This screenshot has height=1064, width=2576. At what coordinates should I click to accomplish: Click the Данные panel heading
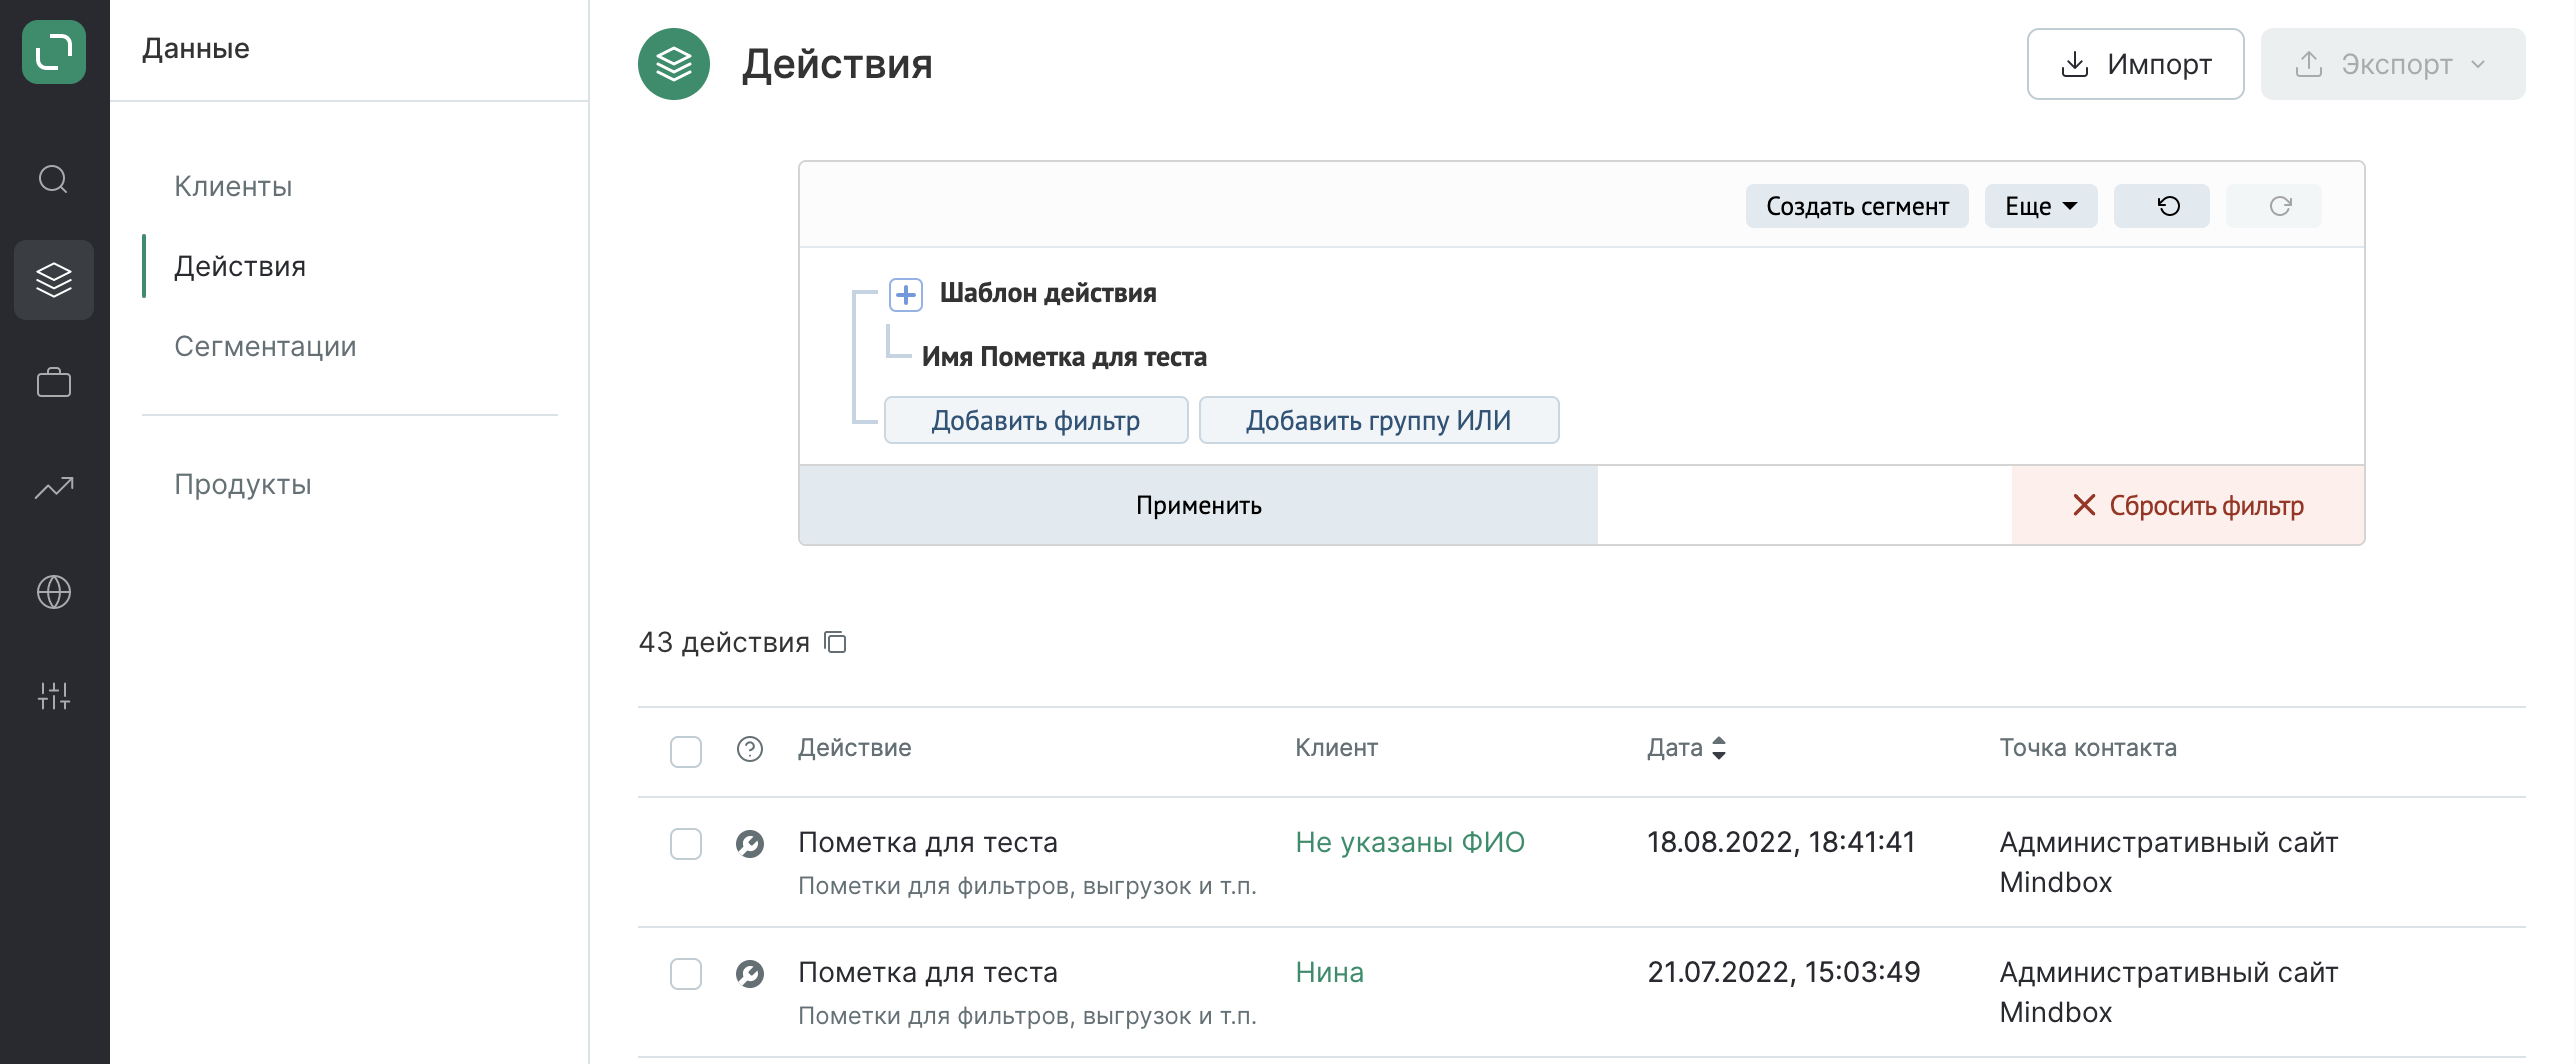coord(196,48)
